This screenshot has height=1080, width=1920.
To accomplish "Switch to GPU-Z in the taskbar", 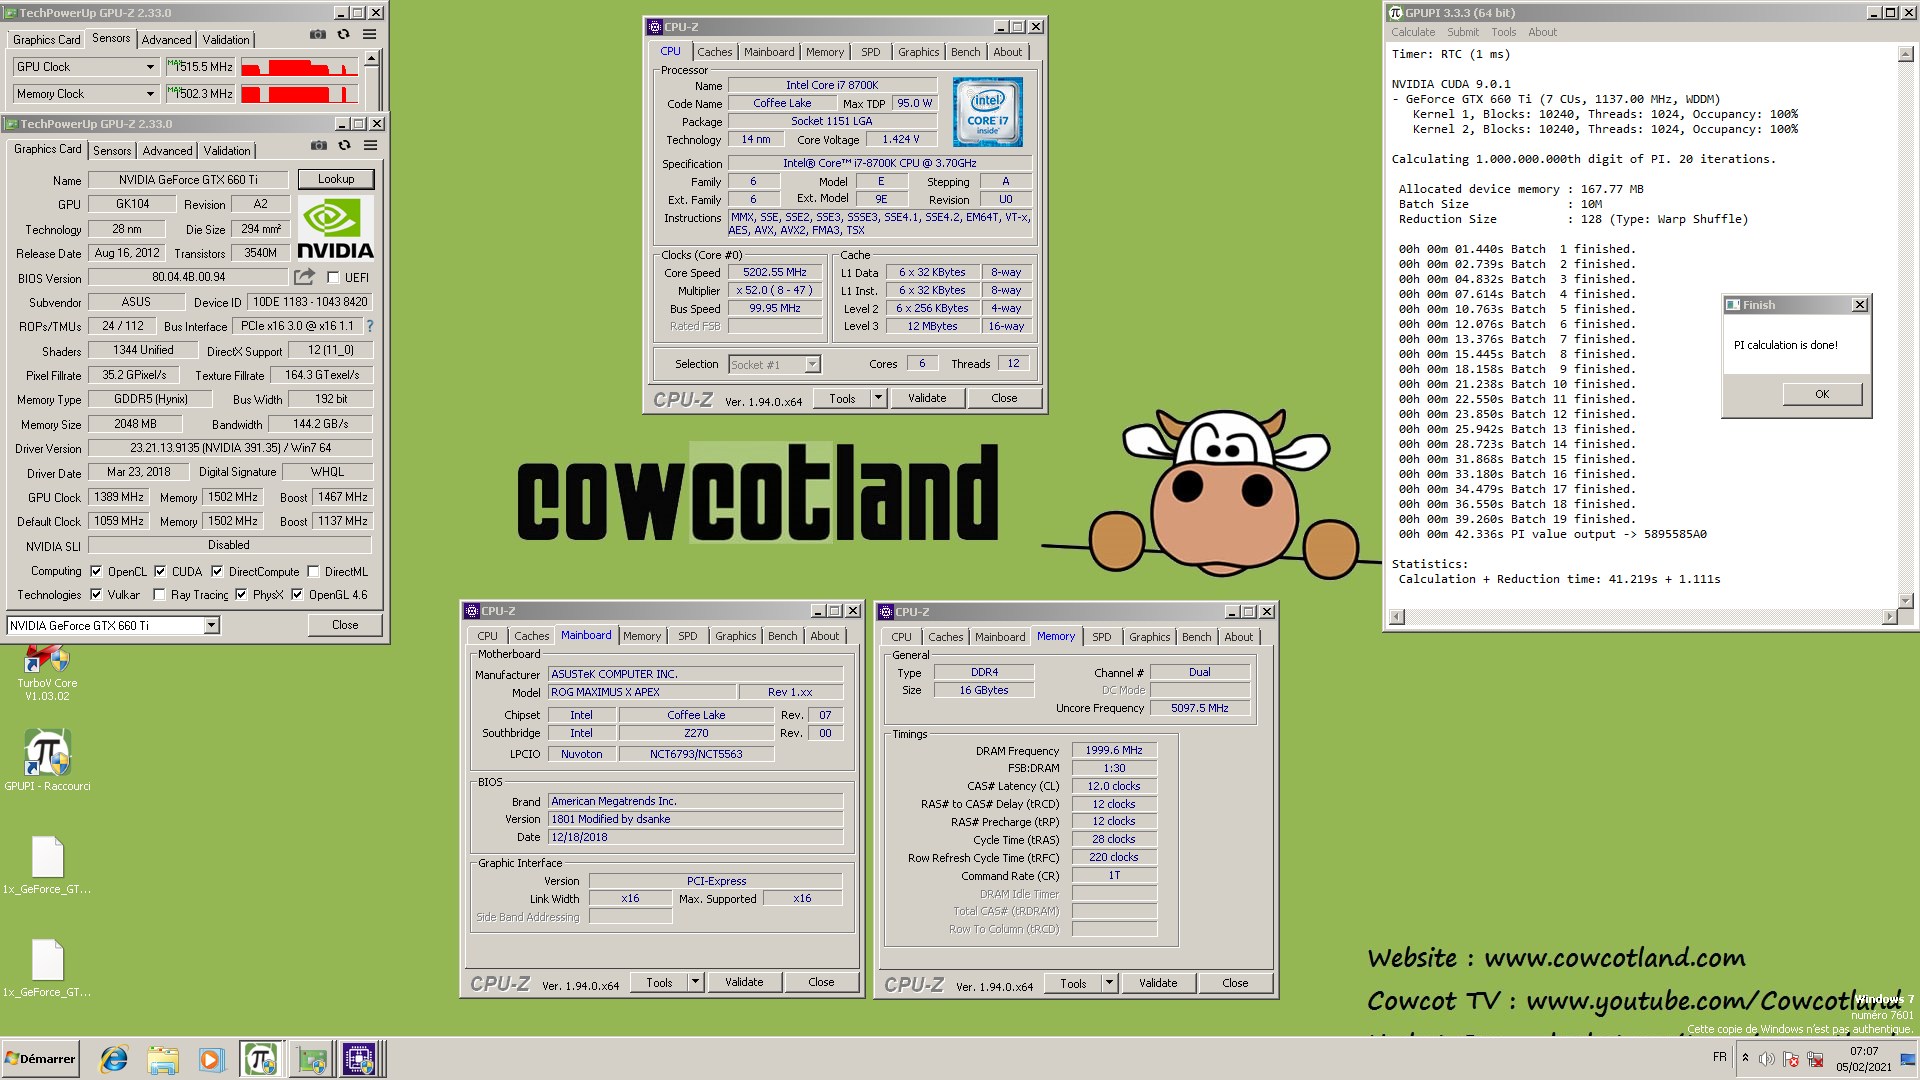I will [x=311, y=1059].
